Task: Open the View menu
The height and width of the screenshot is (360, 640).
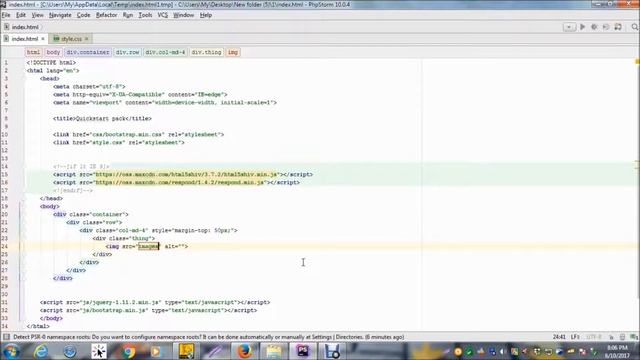Action: coord(38,15)
